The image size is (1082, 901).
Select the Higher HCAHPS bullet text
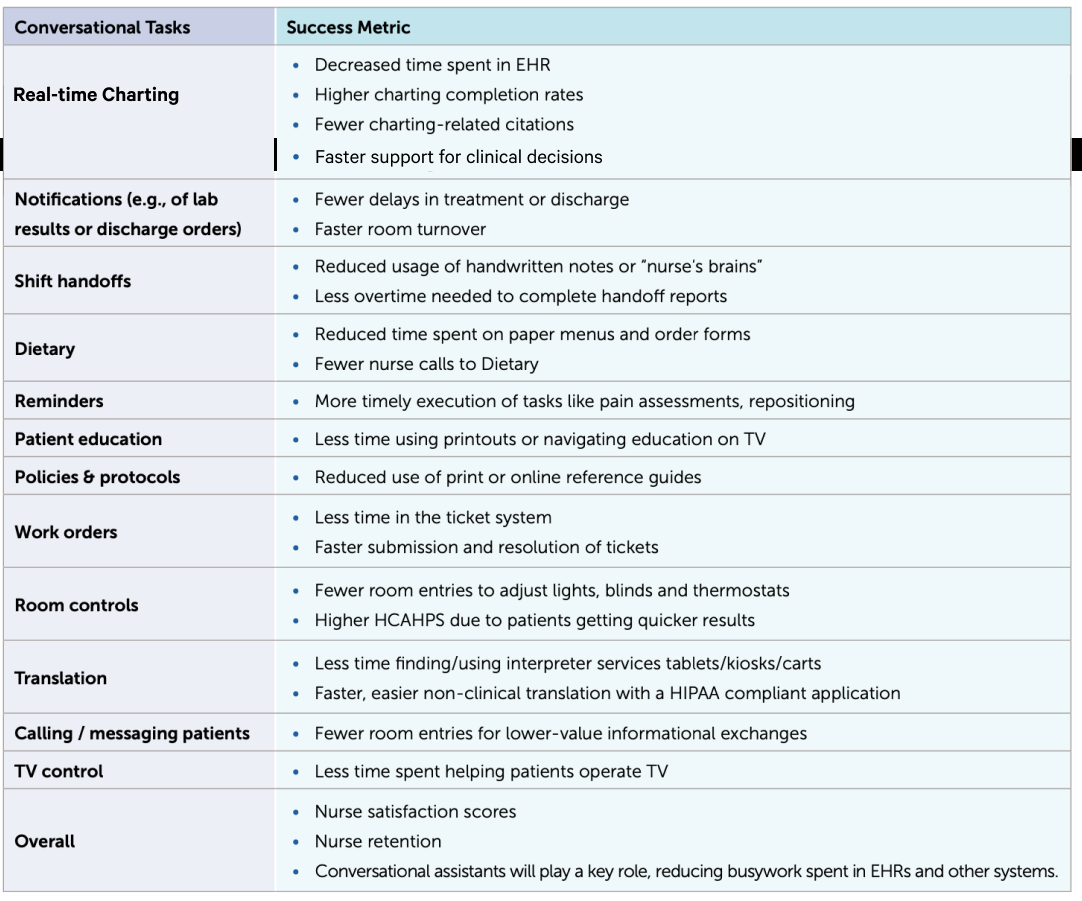(535, 620)
